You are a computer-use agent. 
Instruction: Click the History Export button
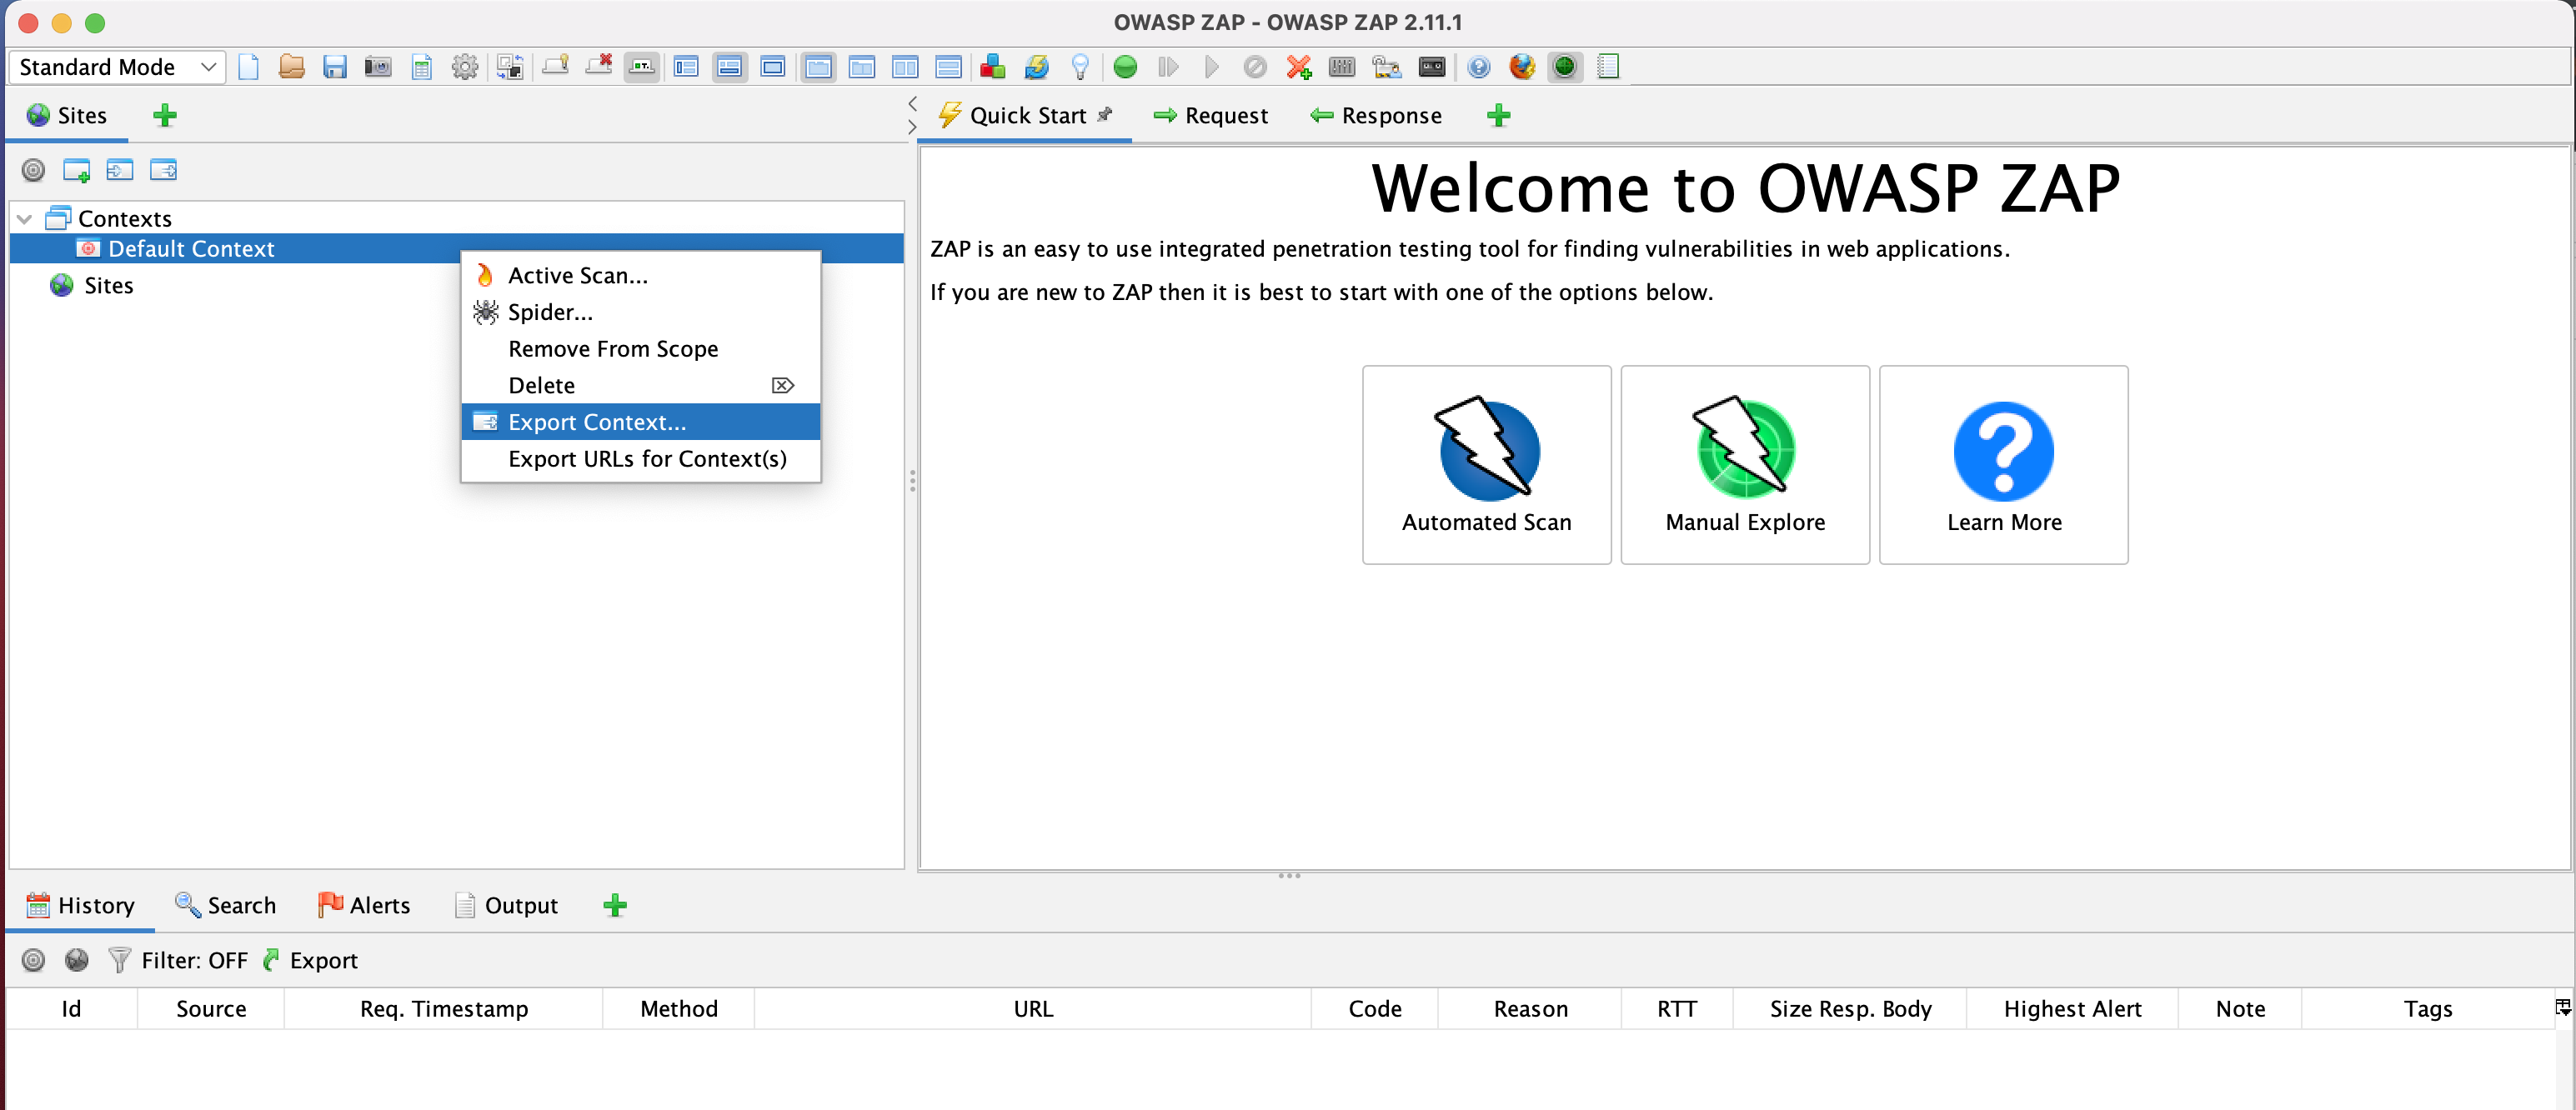tap(310, 960)
